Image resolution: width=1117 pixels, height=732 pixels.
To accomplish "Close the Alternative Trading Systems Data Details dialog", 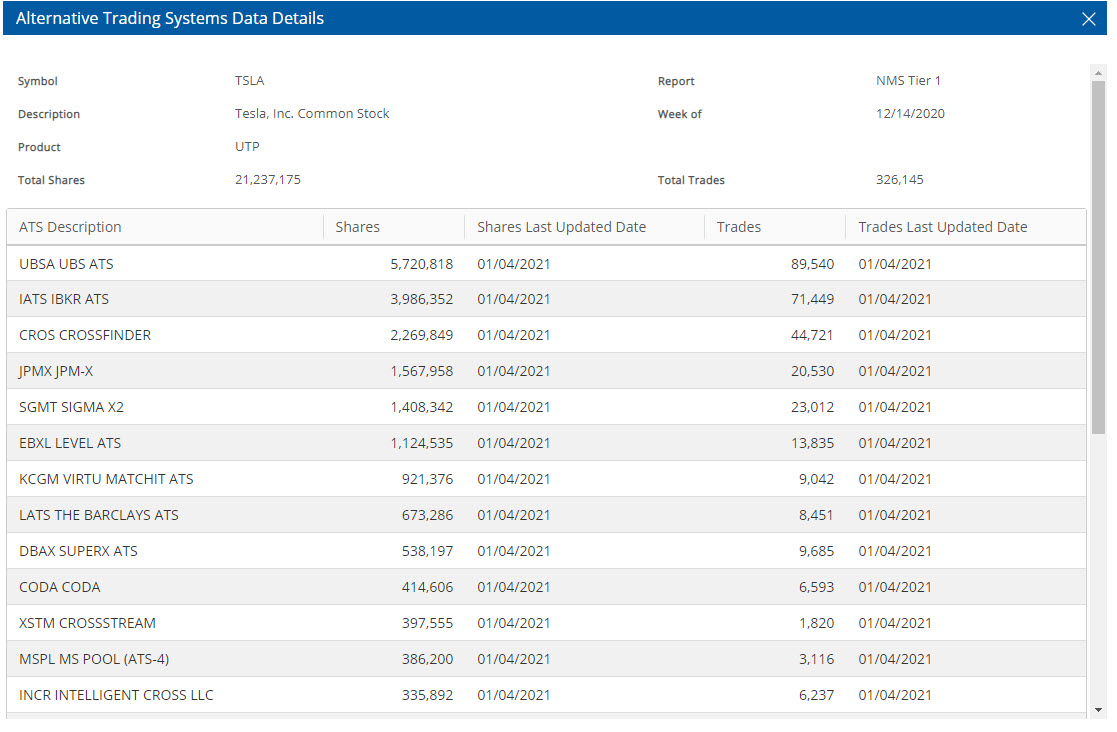I will (1088, 19).
